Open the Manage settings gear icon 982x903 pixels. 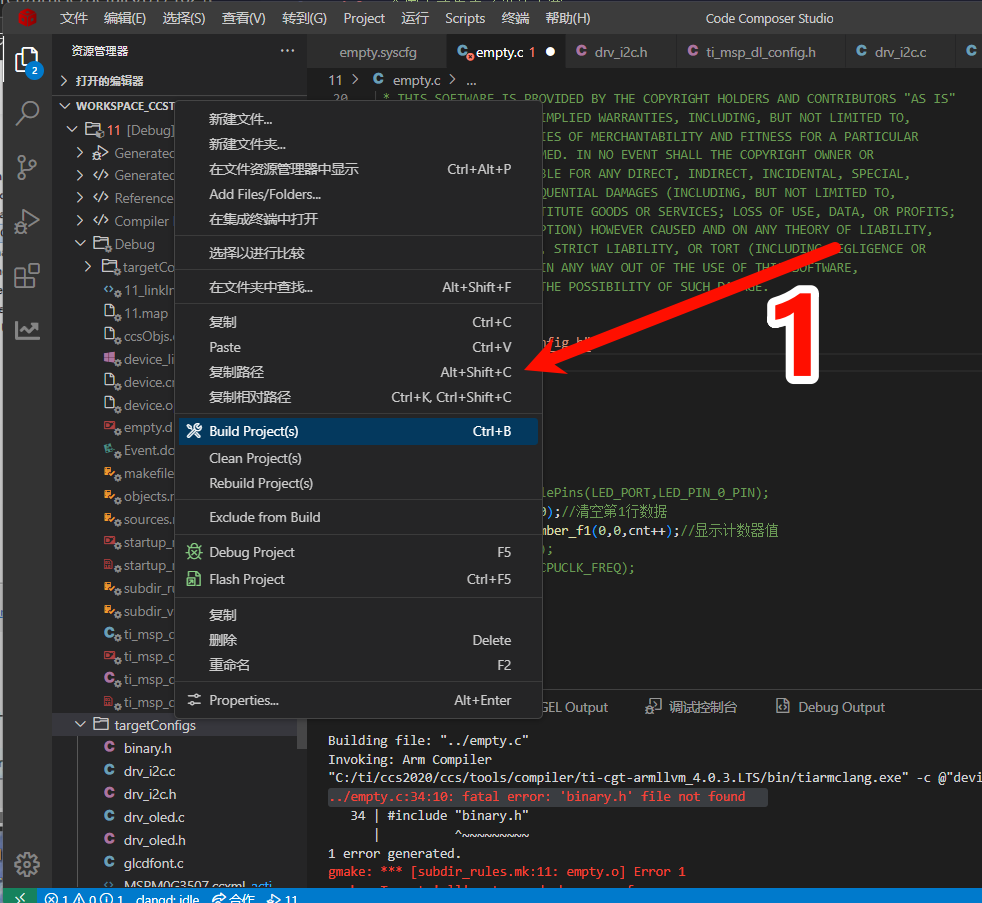tap(27, 864)
